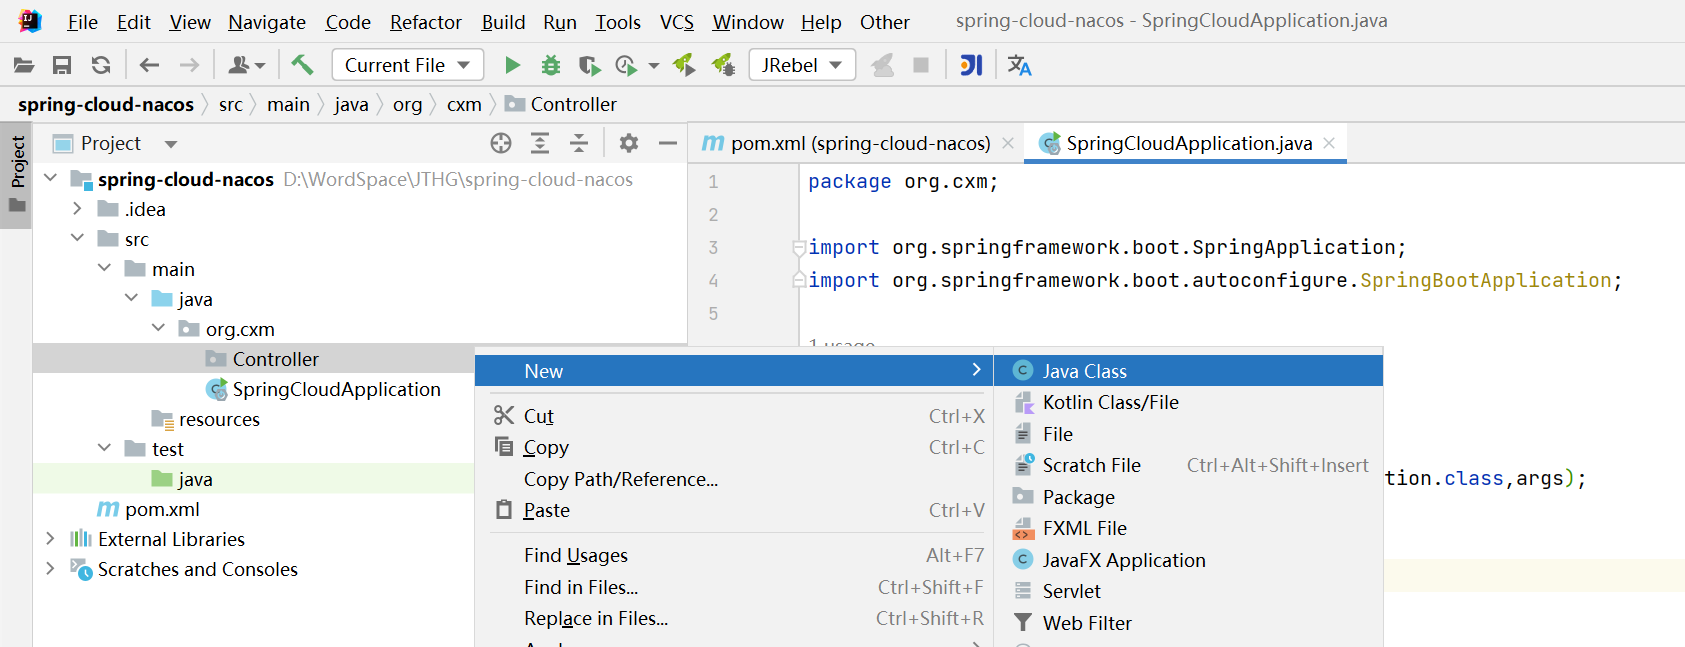Image resolution: width=1685 pixels, height=647 pixels.
Task: Open the Refactor menu
Action: pyautogui.click(x=426, y=22)
